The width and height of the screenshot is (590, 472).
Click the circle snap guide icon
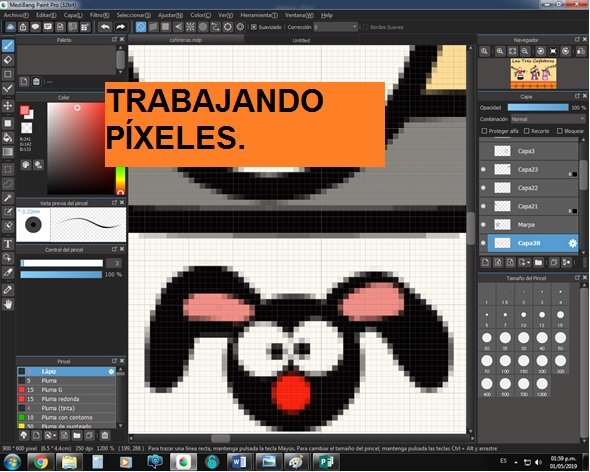203,27
